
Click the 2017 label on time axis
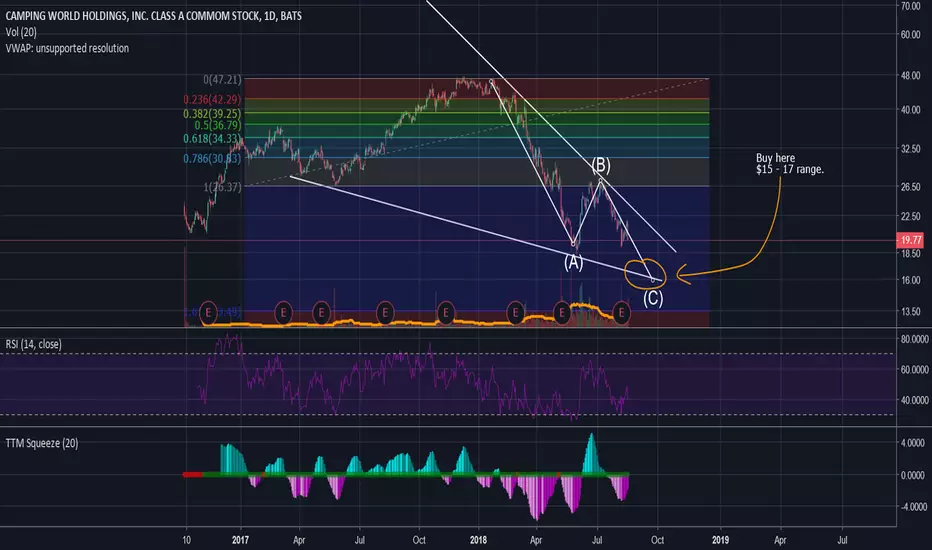pyautogui.click(x=240, y=540)
